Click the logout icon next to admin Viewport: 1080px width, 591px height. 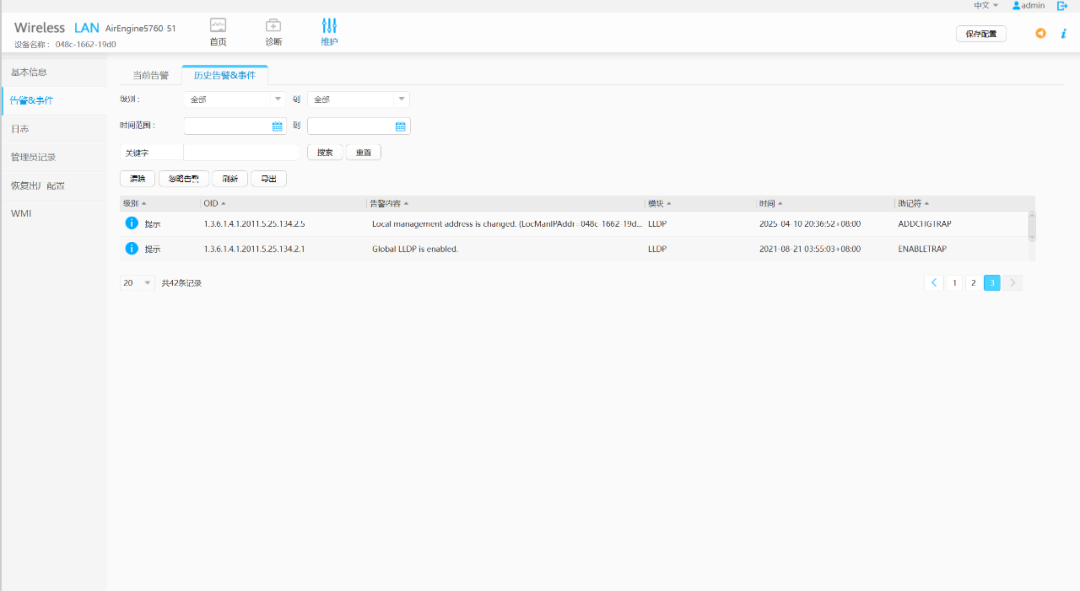click(x=1062, y=6)
